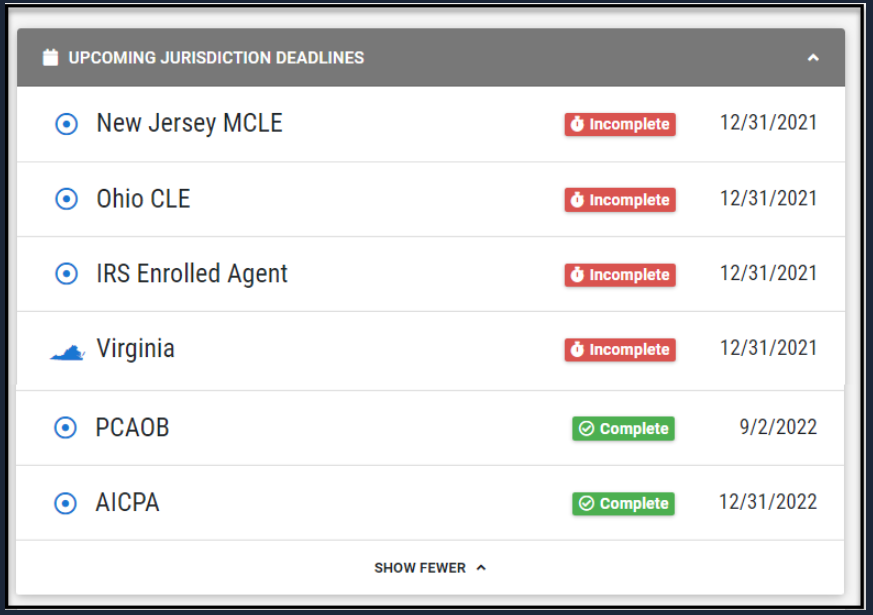This screenshot has height=615, width=873.
Task: Click the target icon beside IRS Enrolled Agent
Action: 66,274
